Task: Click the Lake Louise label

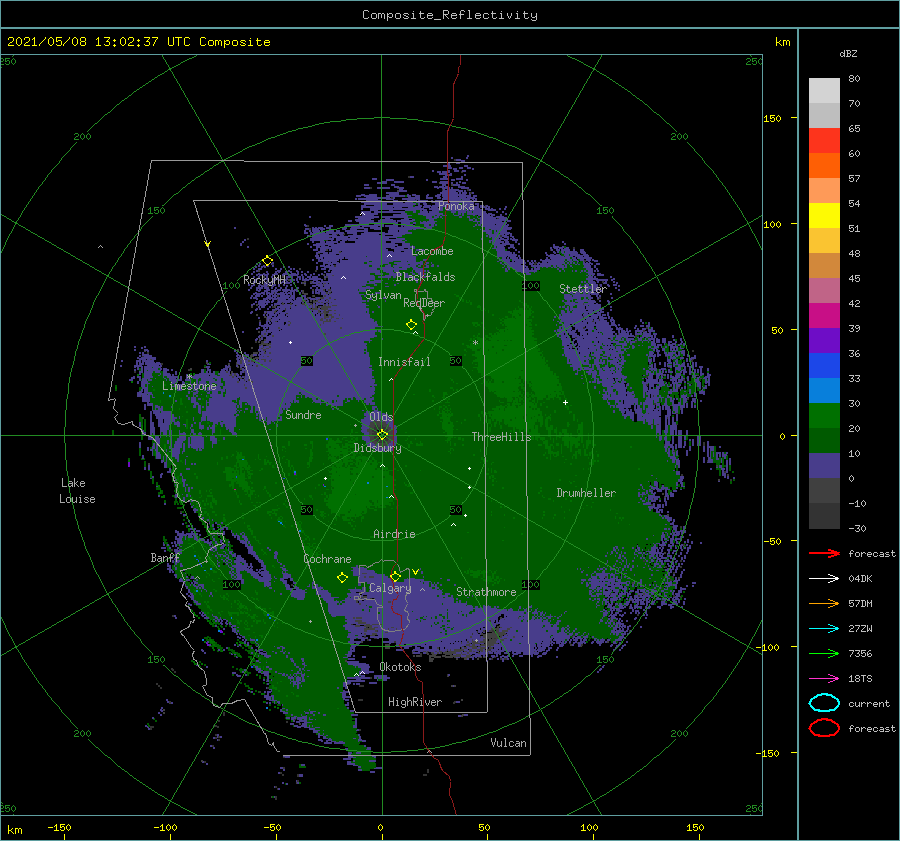Action: click(77, 491)
